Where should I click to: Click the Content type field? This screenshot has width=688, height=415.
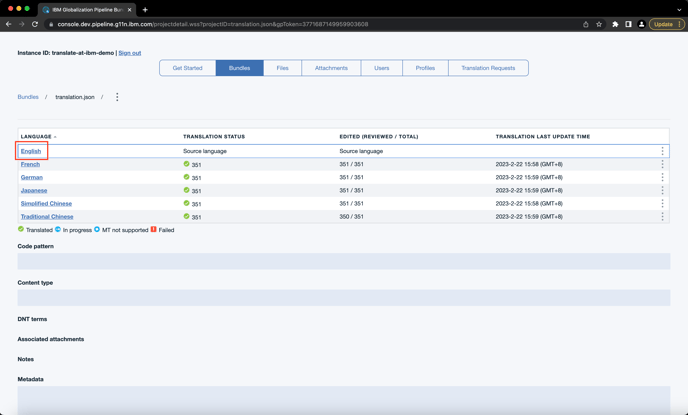(x=344, y=297)
